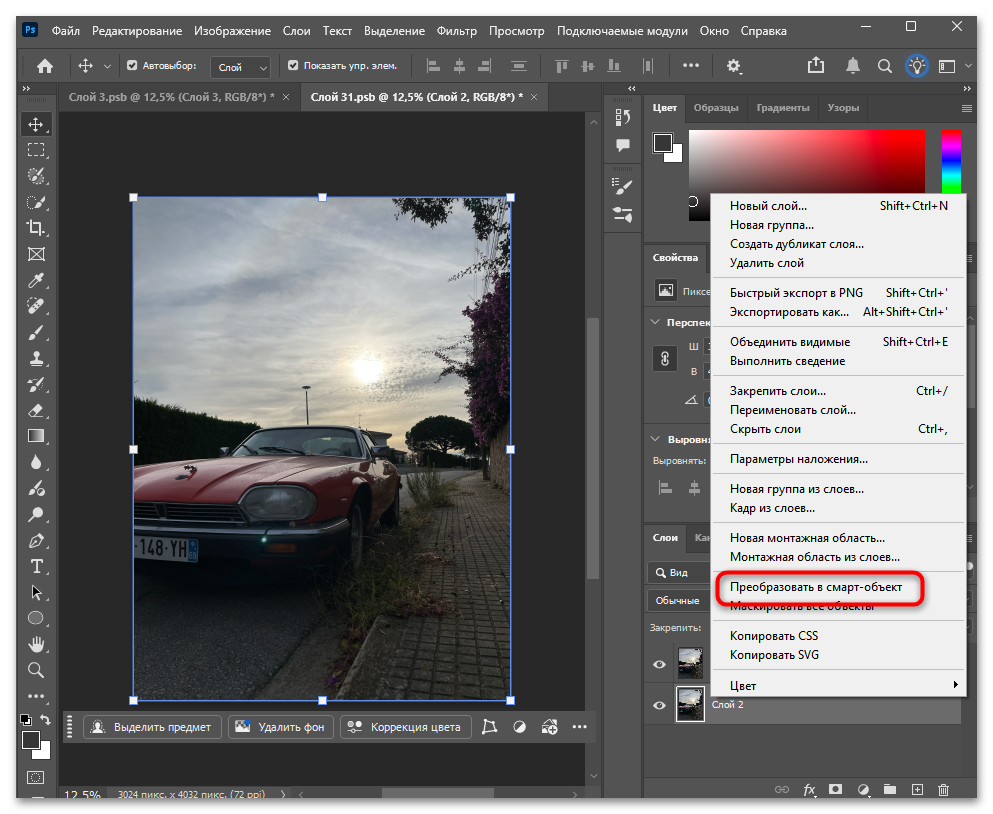This screenshot has width=993, height=814.
Task: Select the Eyedropper tool
Action: [36, 280]
